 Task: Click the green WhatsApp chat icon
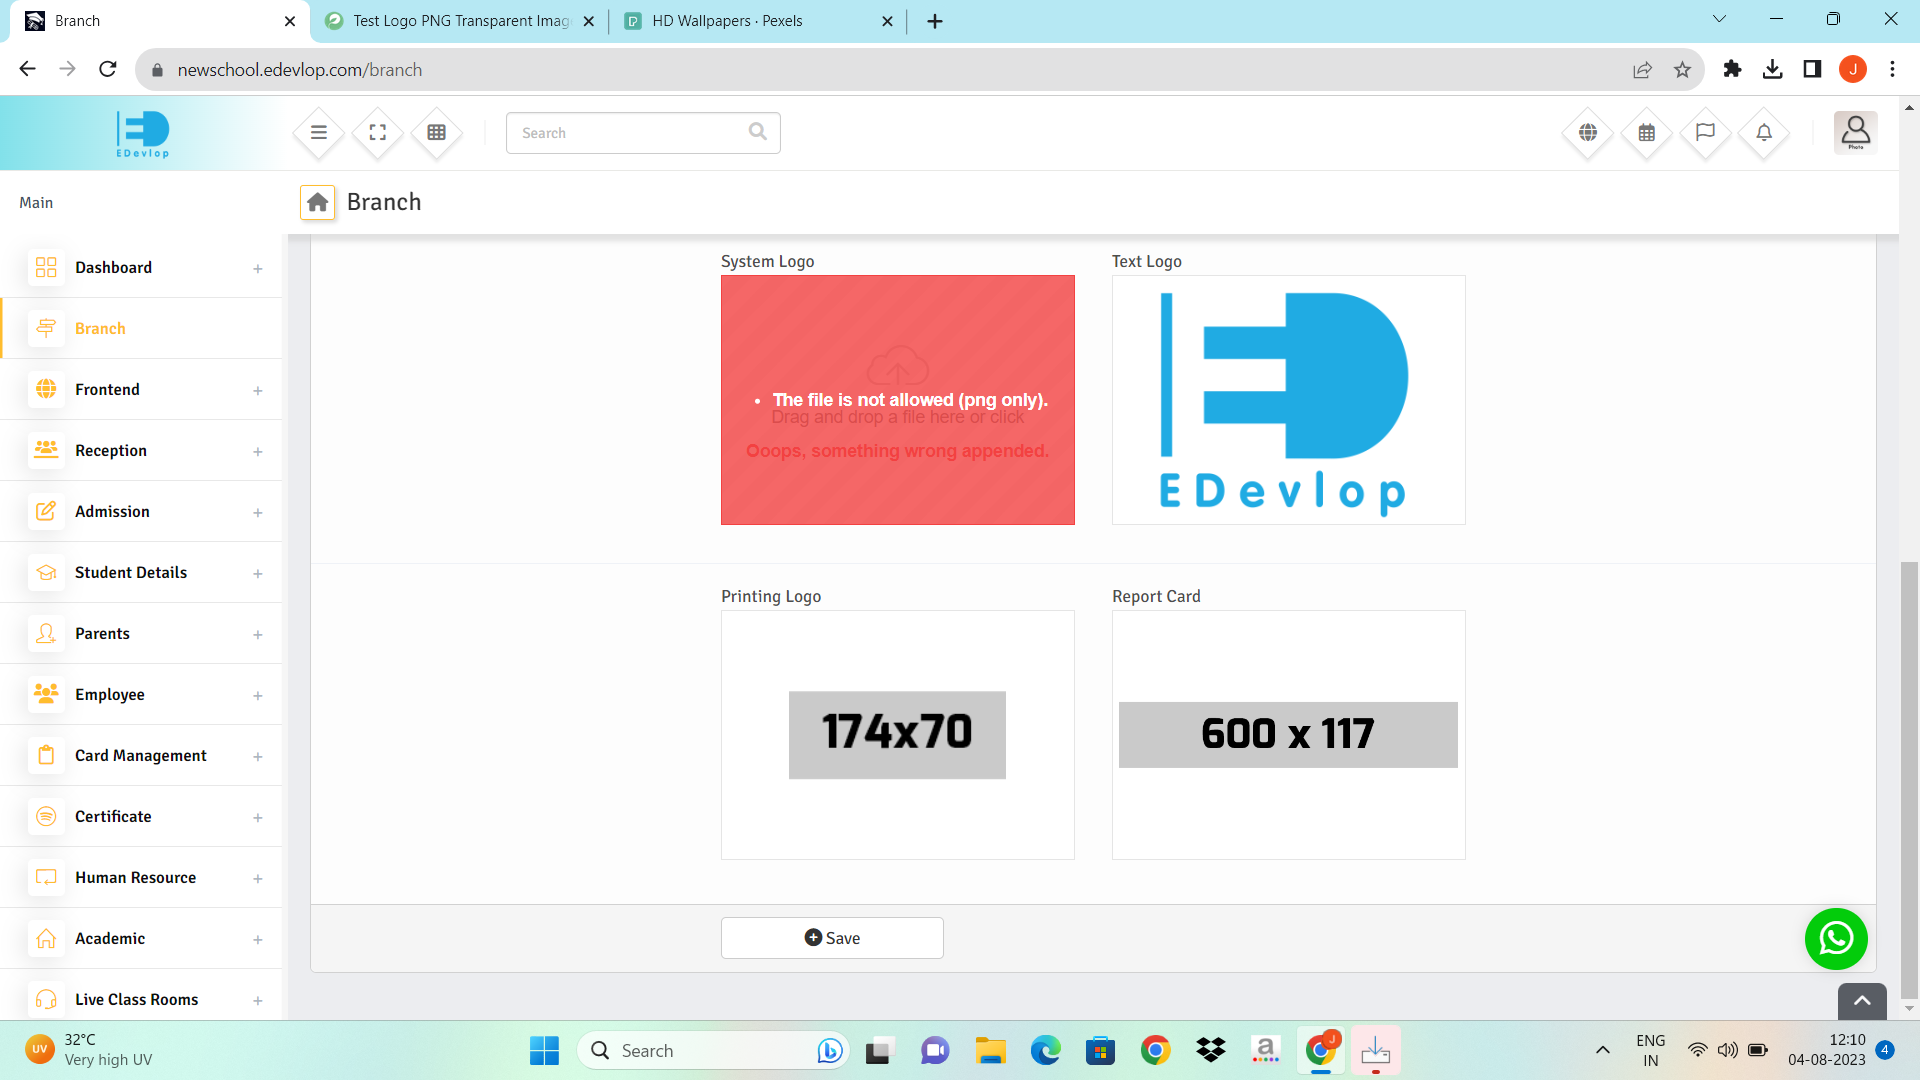click(x=1836, y=939)
